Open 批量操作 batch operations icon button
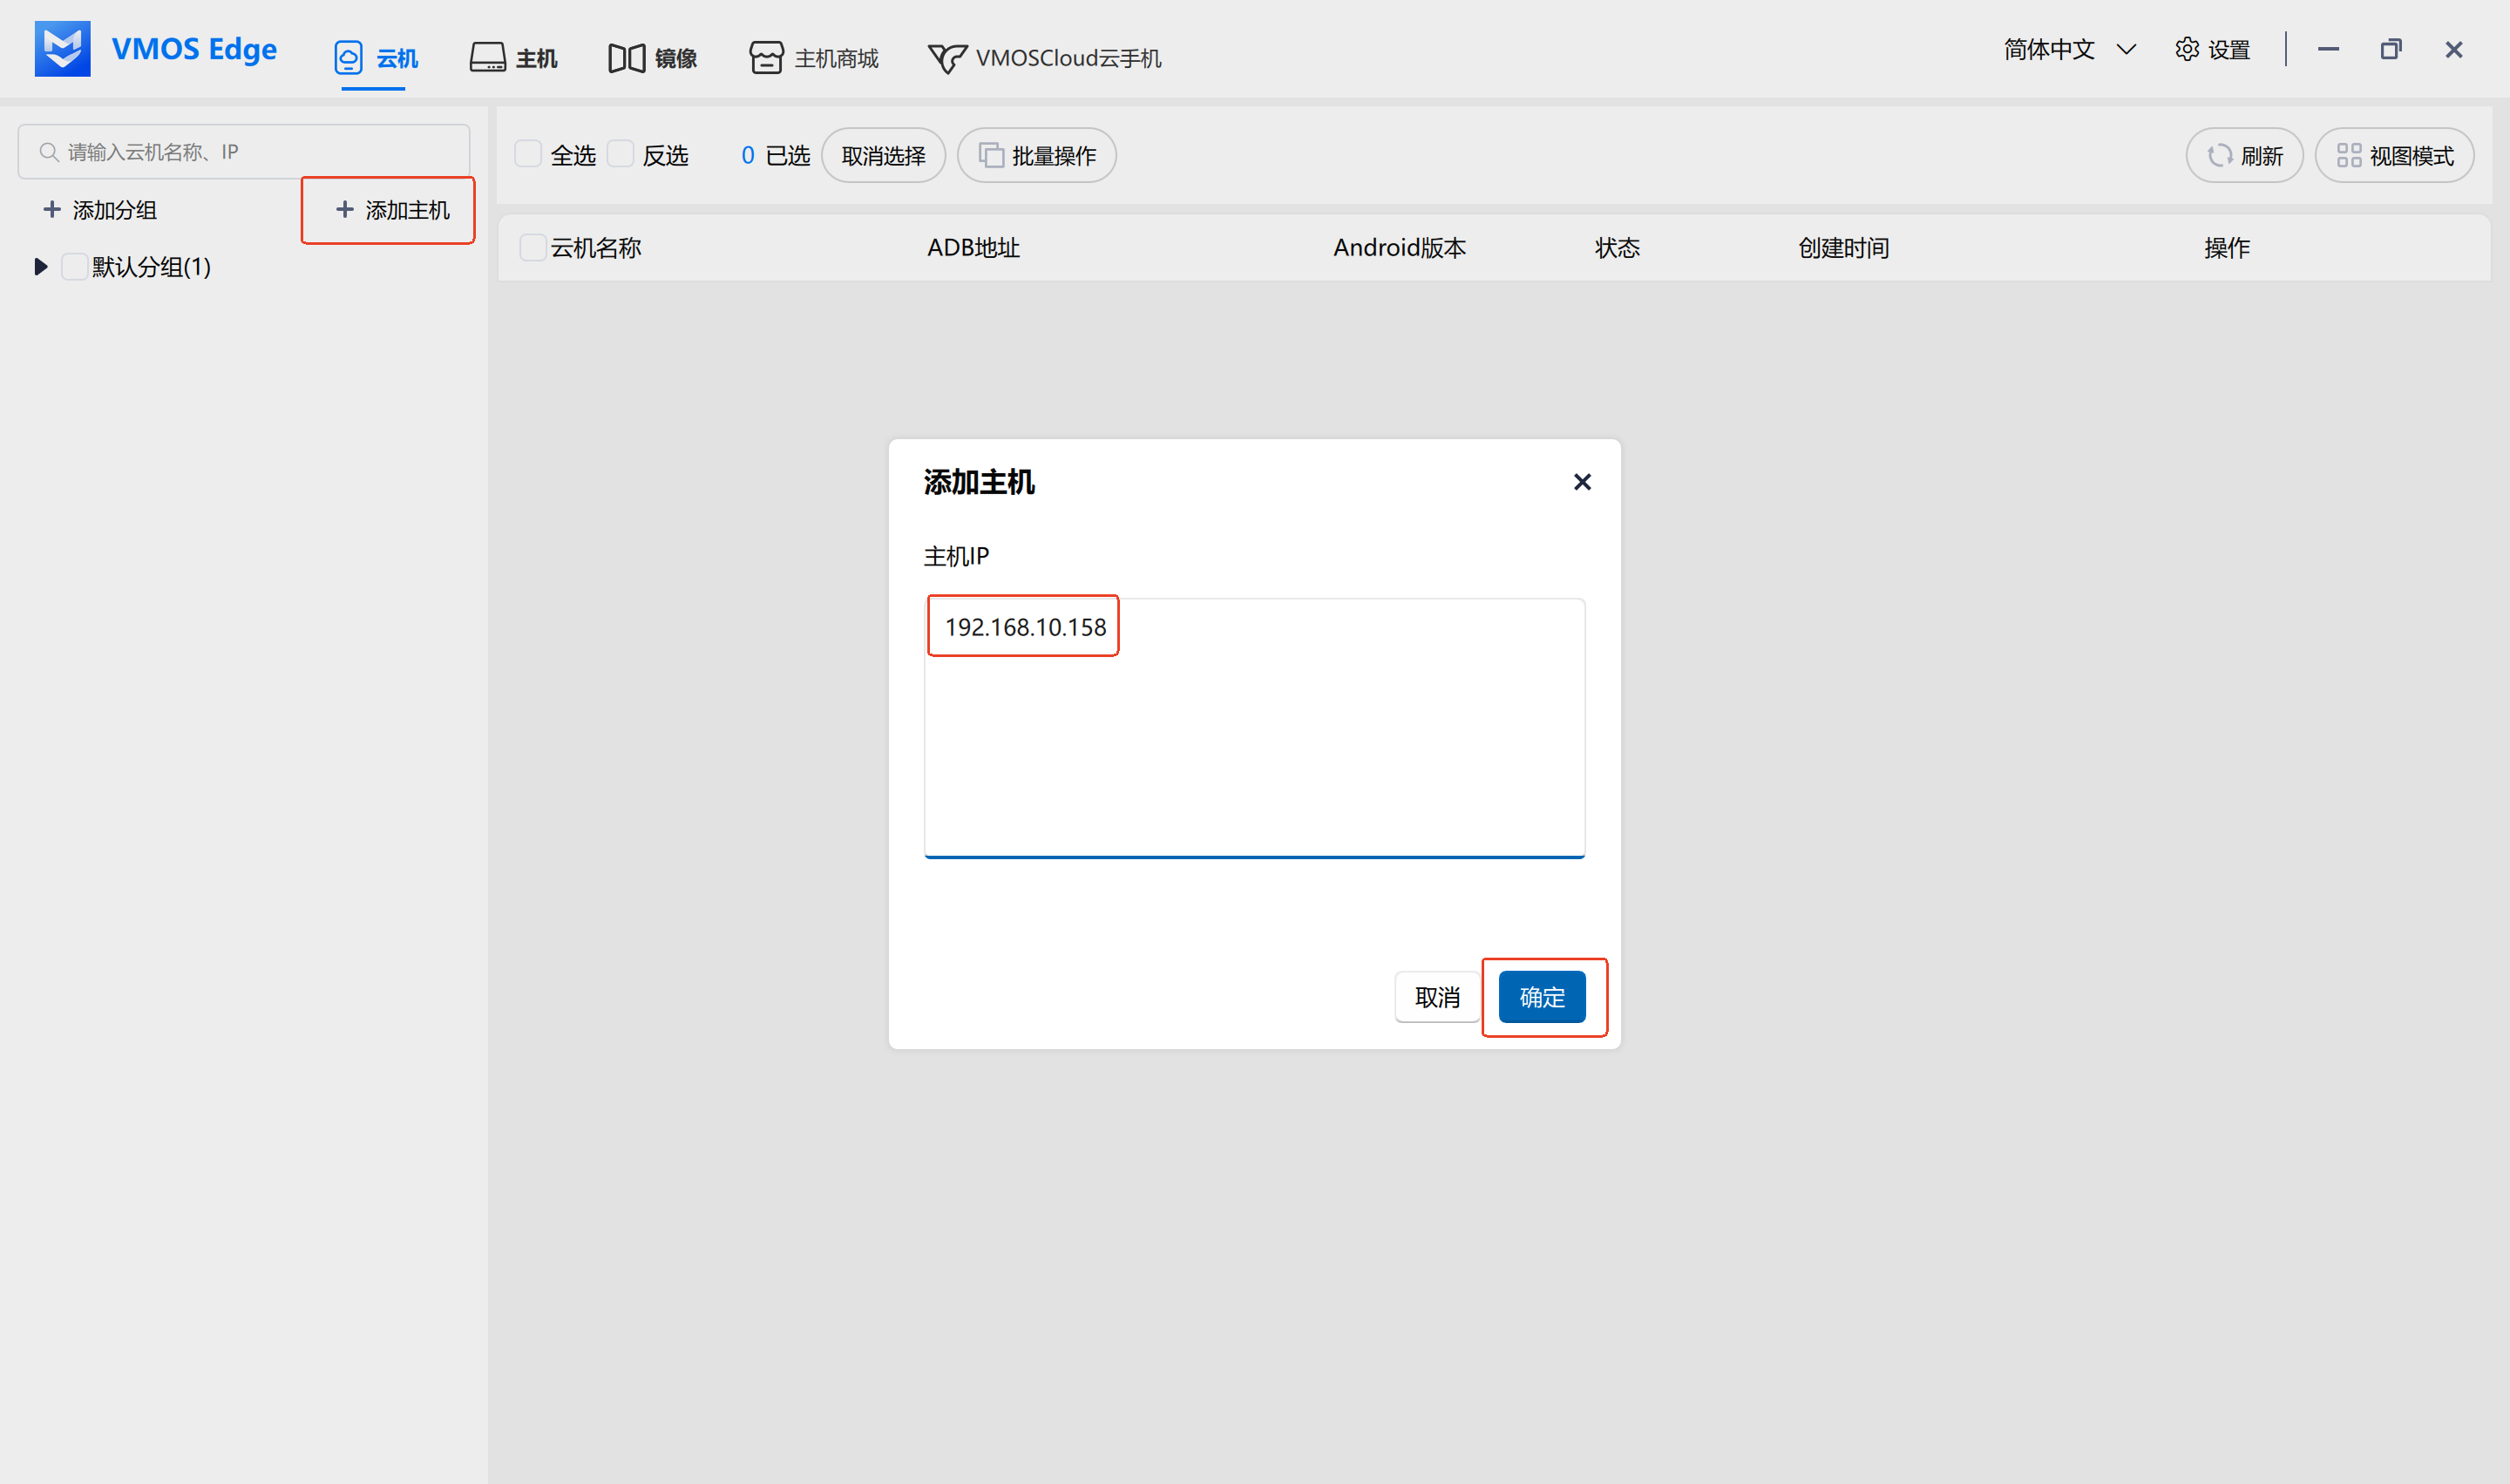Image resolution: width=2510 pixels, height=1484 pixels. (991, 155)
